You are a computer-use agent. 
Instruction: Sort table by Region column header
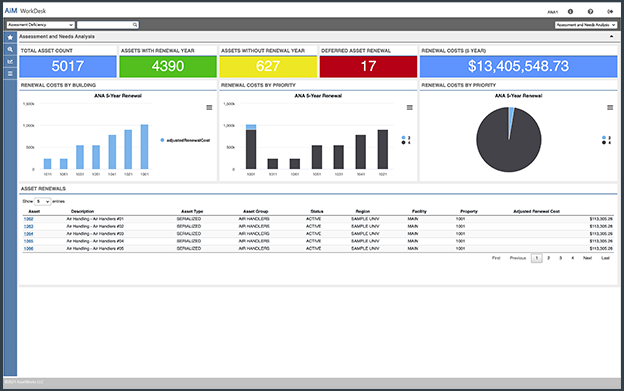pyautogui.click(x=363, y=212)
